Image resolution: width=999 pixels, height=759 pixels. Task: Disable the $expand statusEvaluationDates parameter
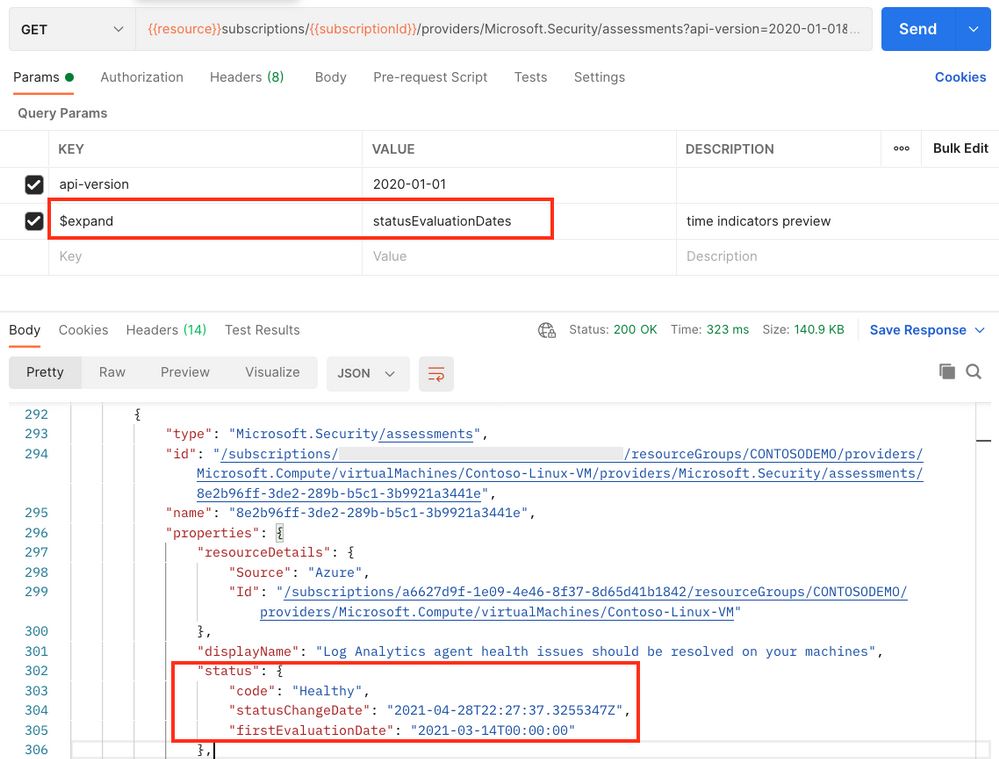coord(34,220)
